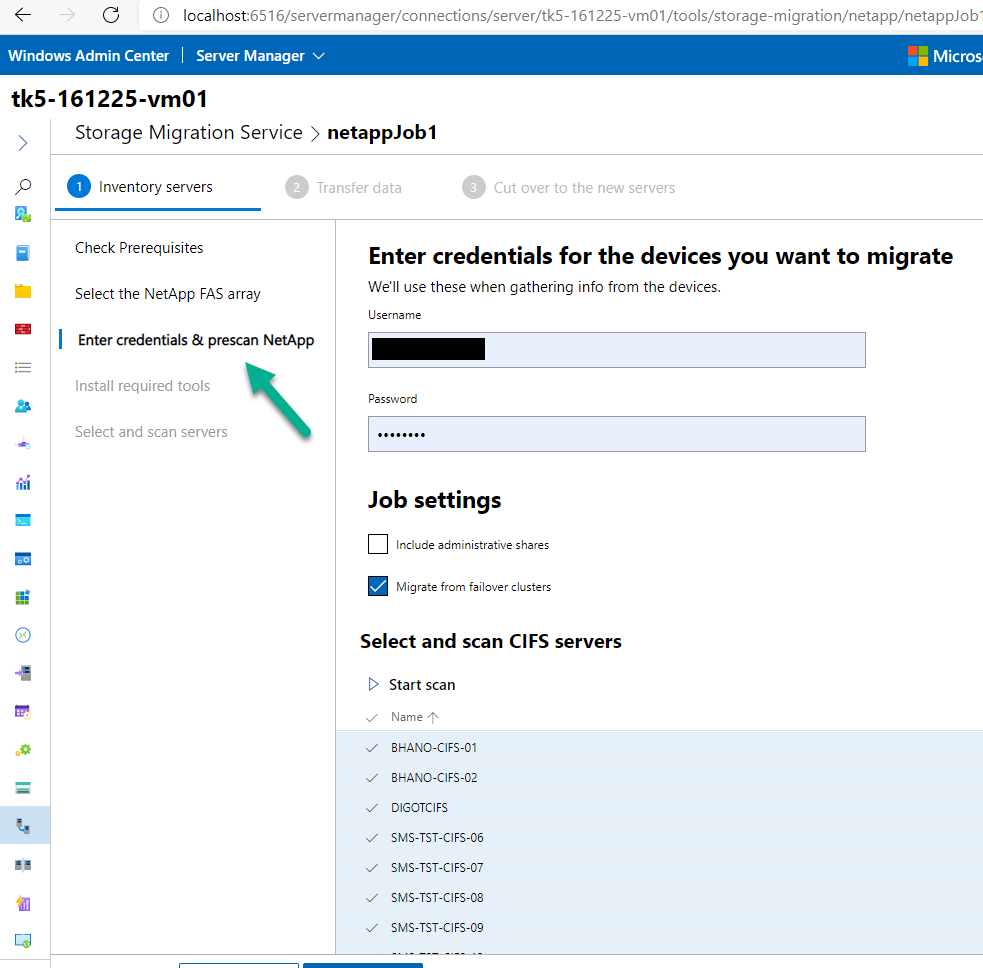Open Select and scan servers step
Viewport: 983px width, 968px height.
click(151, 431)
